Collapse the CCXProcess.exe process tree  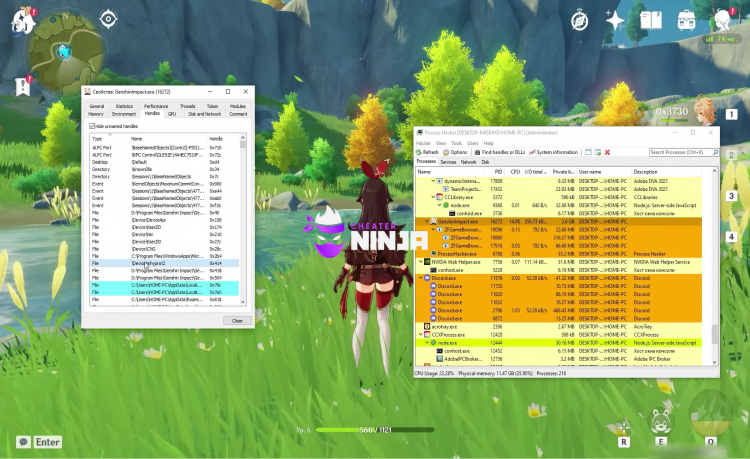coord(421,335)
